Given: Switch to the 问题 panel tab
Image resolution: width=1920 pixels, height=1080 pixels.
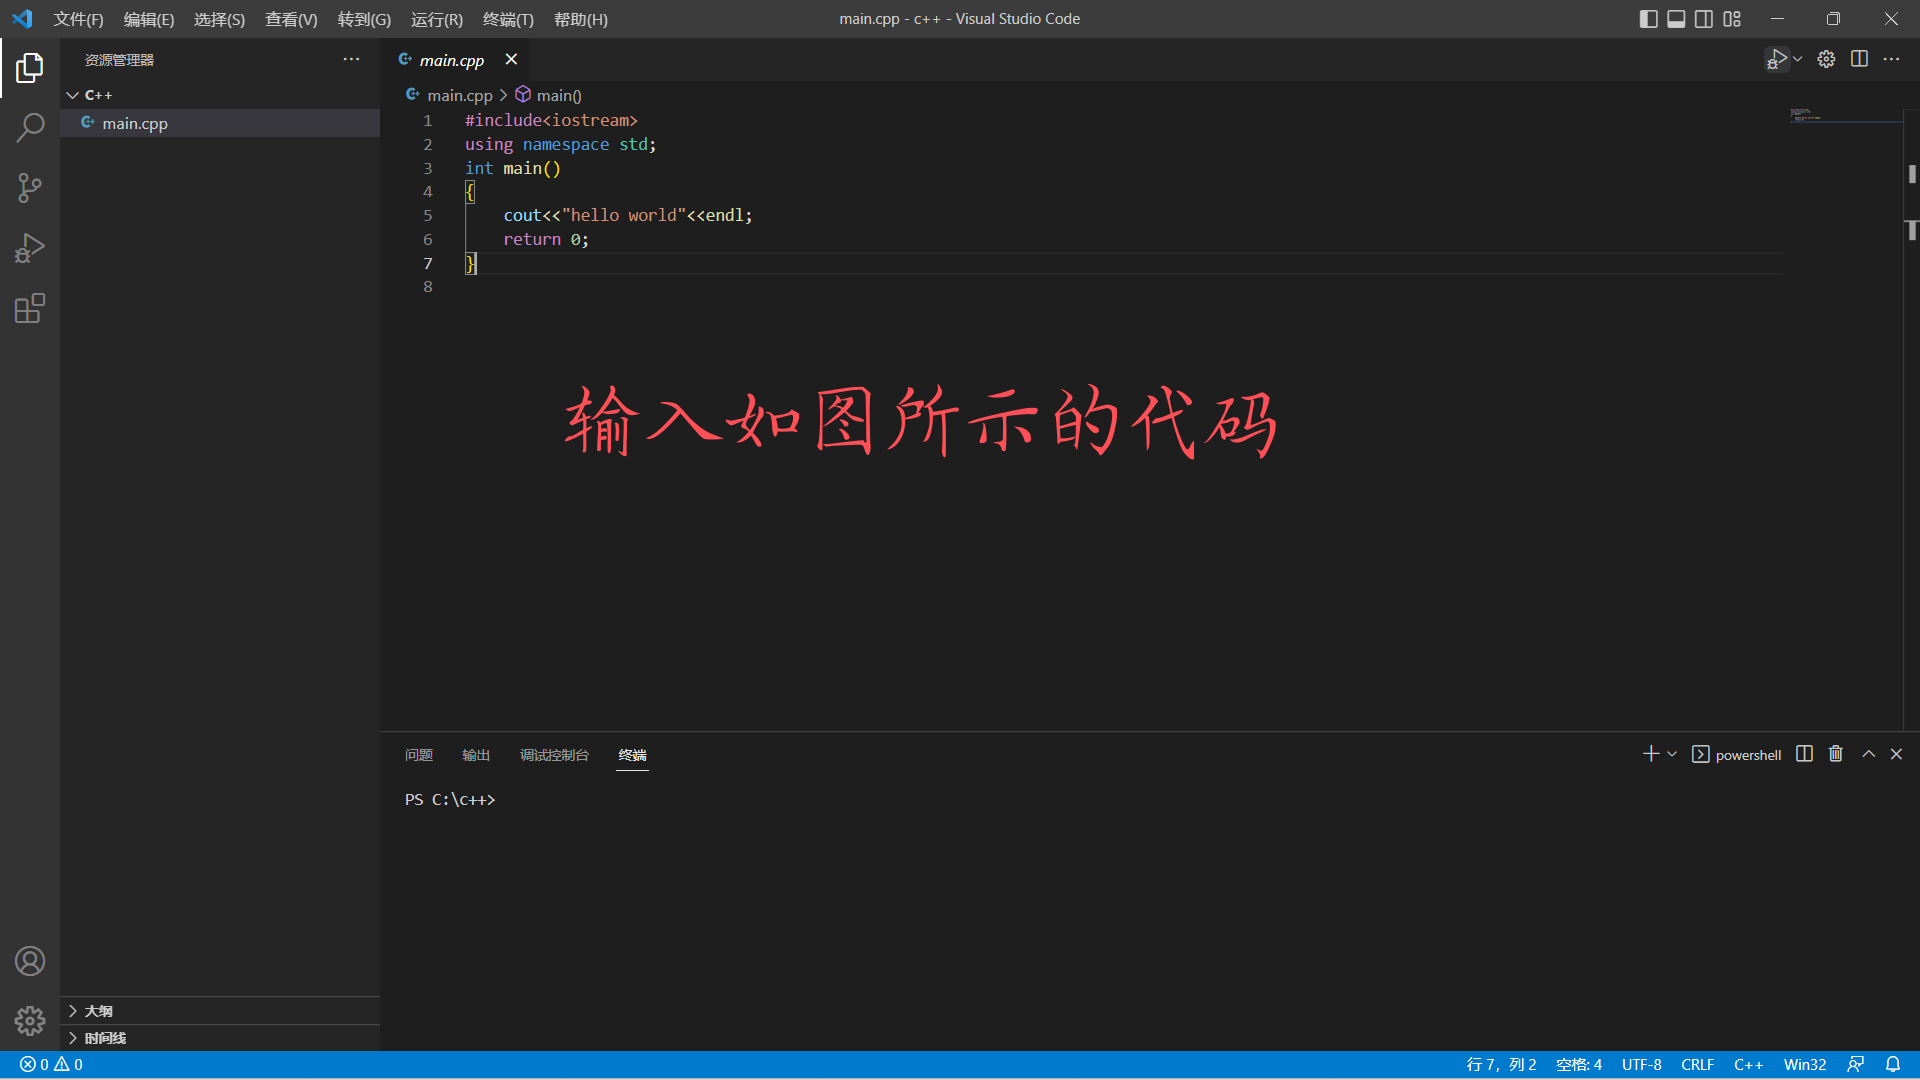Looking at the screenshot, I should click(419, 755).
